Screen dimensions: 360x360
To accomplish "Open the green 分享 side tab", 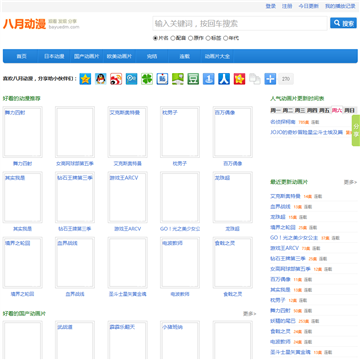I will coord(356,130).
